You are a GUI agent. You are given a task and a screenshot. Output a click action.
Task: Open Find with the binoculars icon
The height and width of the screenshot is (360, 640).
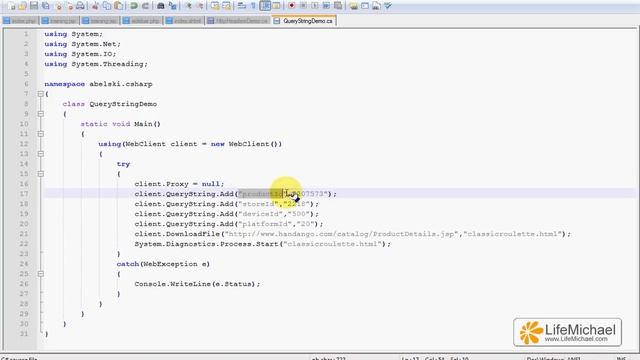pos(161,6)
